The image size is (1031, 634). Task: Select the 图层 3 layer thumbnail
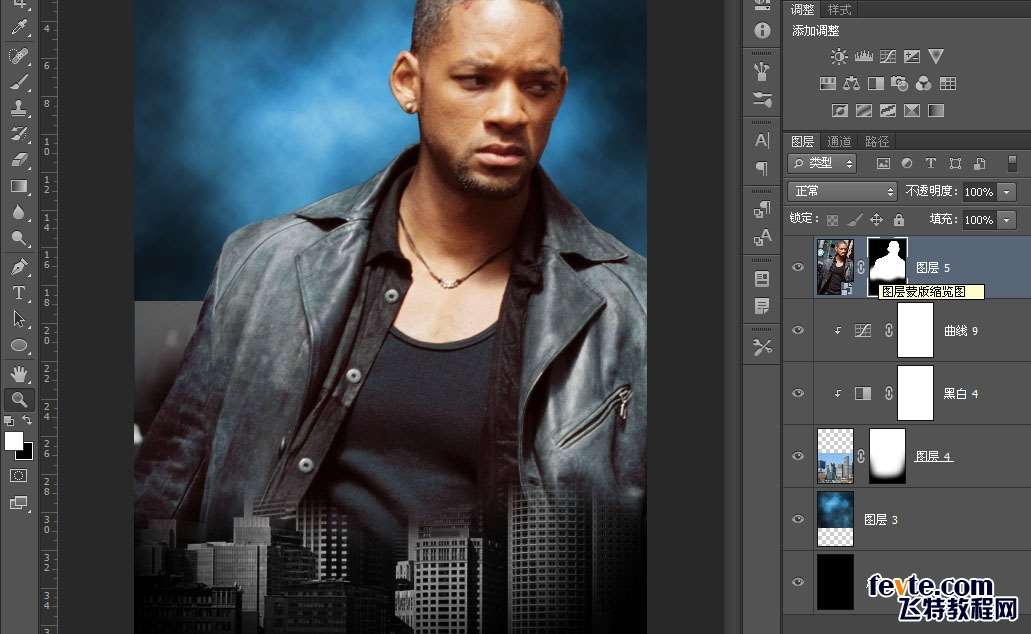tap(835, 519)
